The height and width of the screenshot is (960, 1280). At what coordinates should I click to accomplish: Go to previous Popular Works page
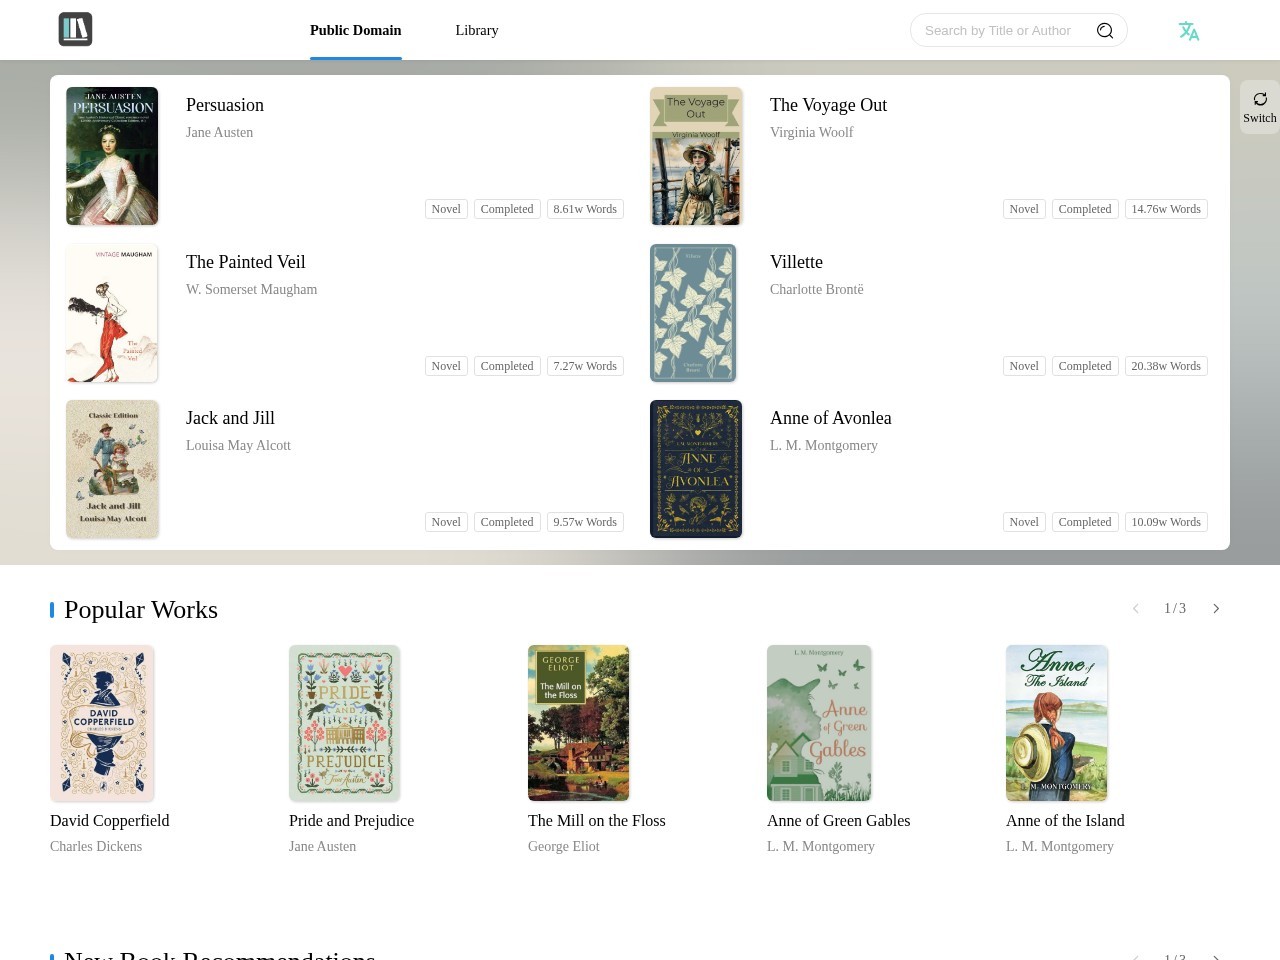click(x=1136, y=609)
